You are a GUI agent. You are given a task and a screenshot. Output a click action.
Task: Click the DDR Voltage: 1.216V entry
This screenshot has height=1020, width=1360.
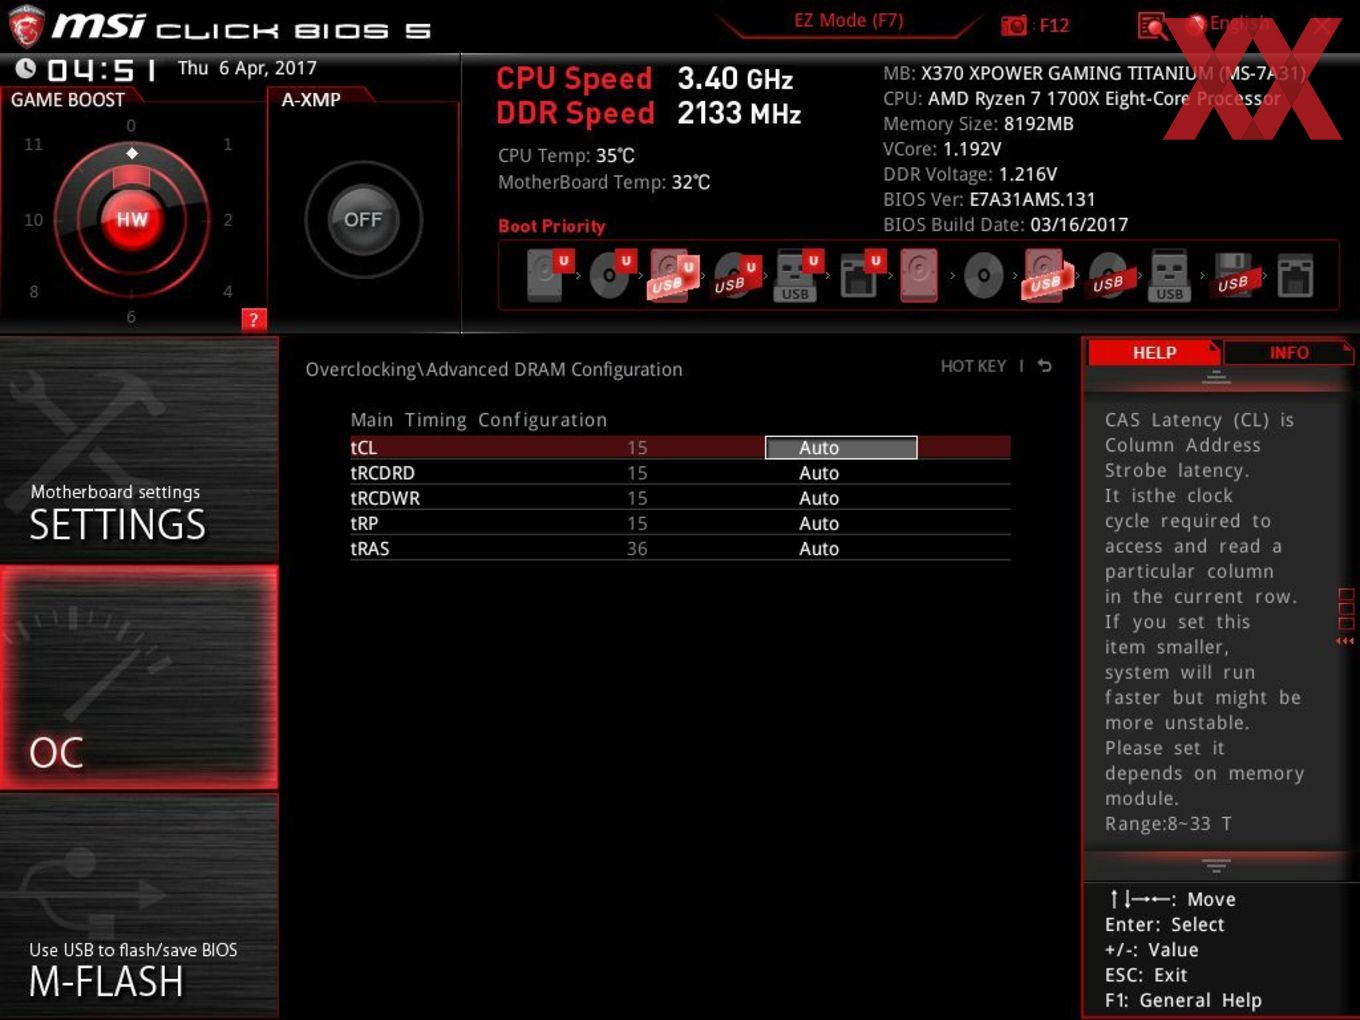click(970, 174)
